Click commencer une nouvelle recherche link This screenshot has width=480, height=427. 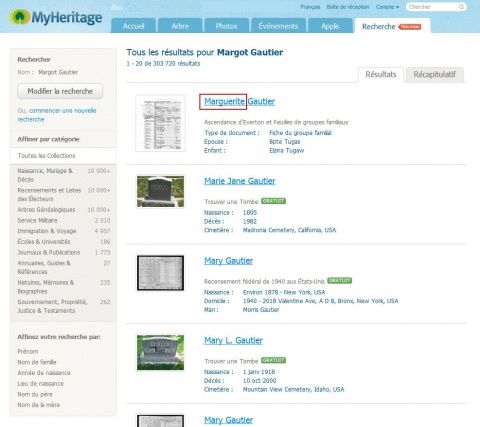(57, 115)
